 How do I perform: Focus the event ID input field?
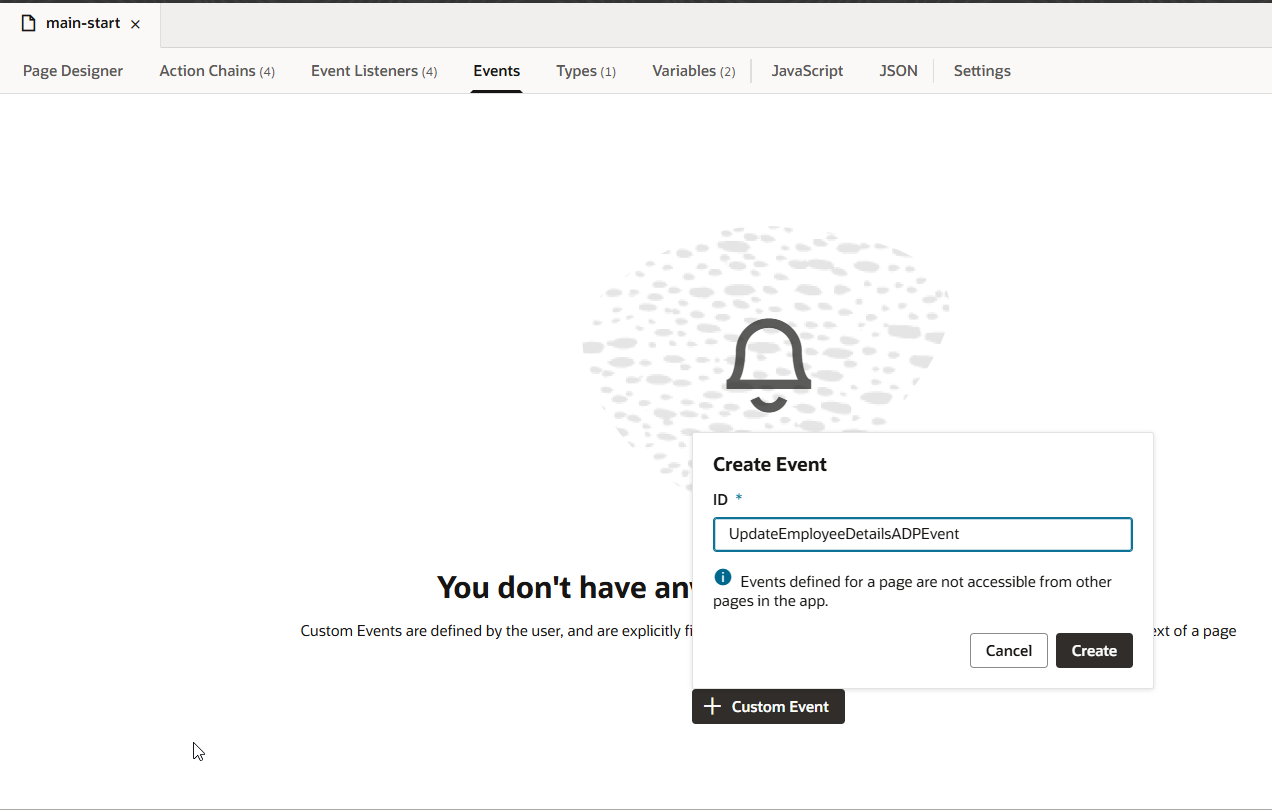point(922,534)
